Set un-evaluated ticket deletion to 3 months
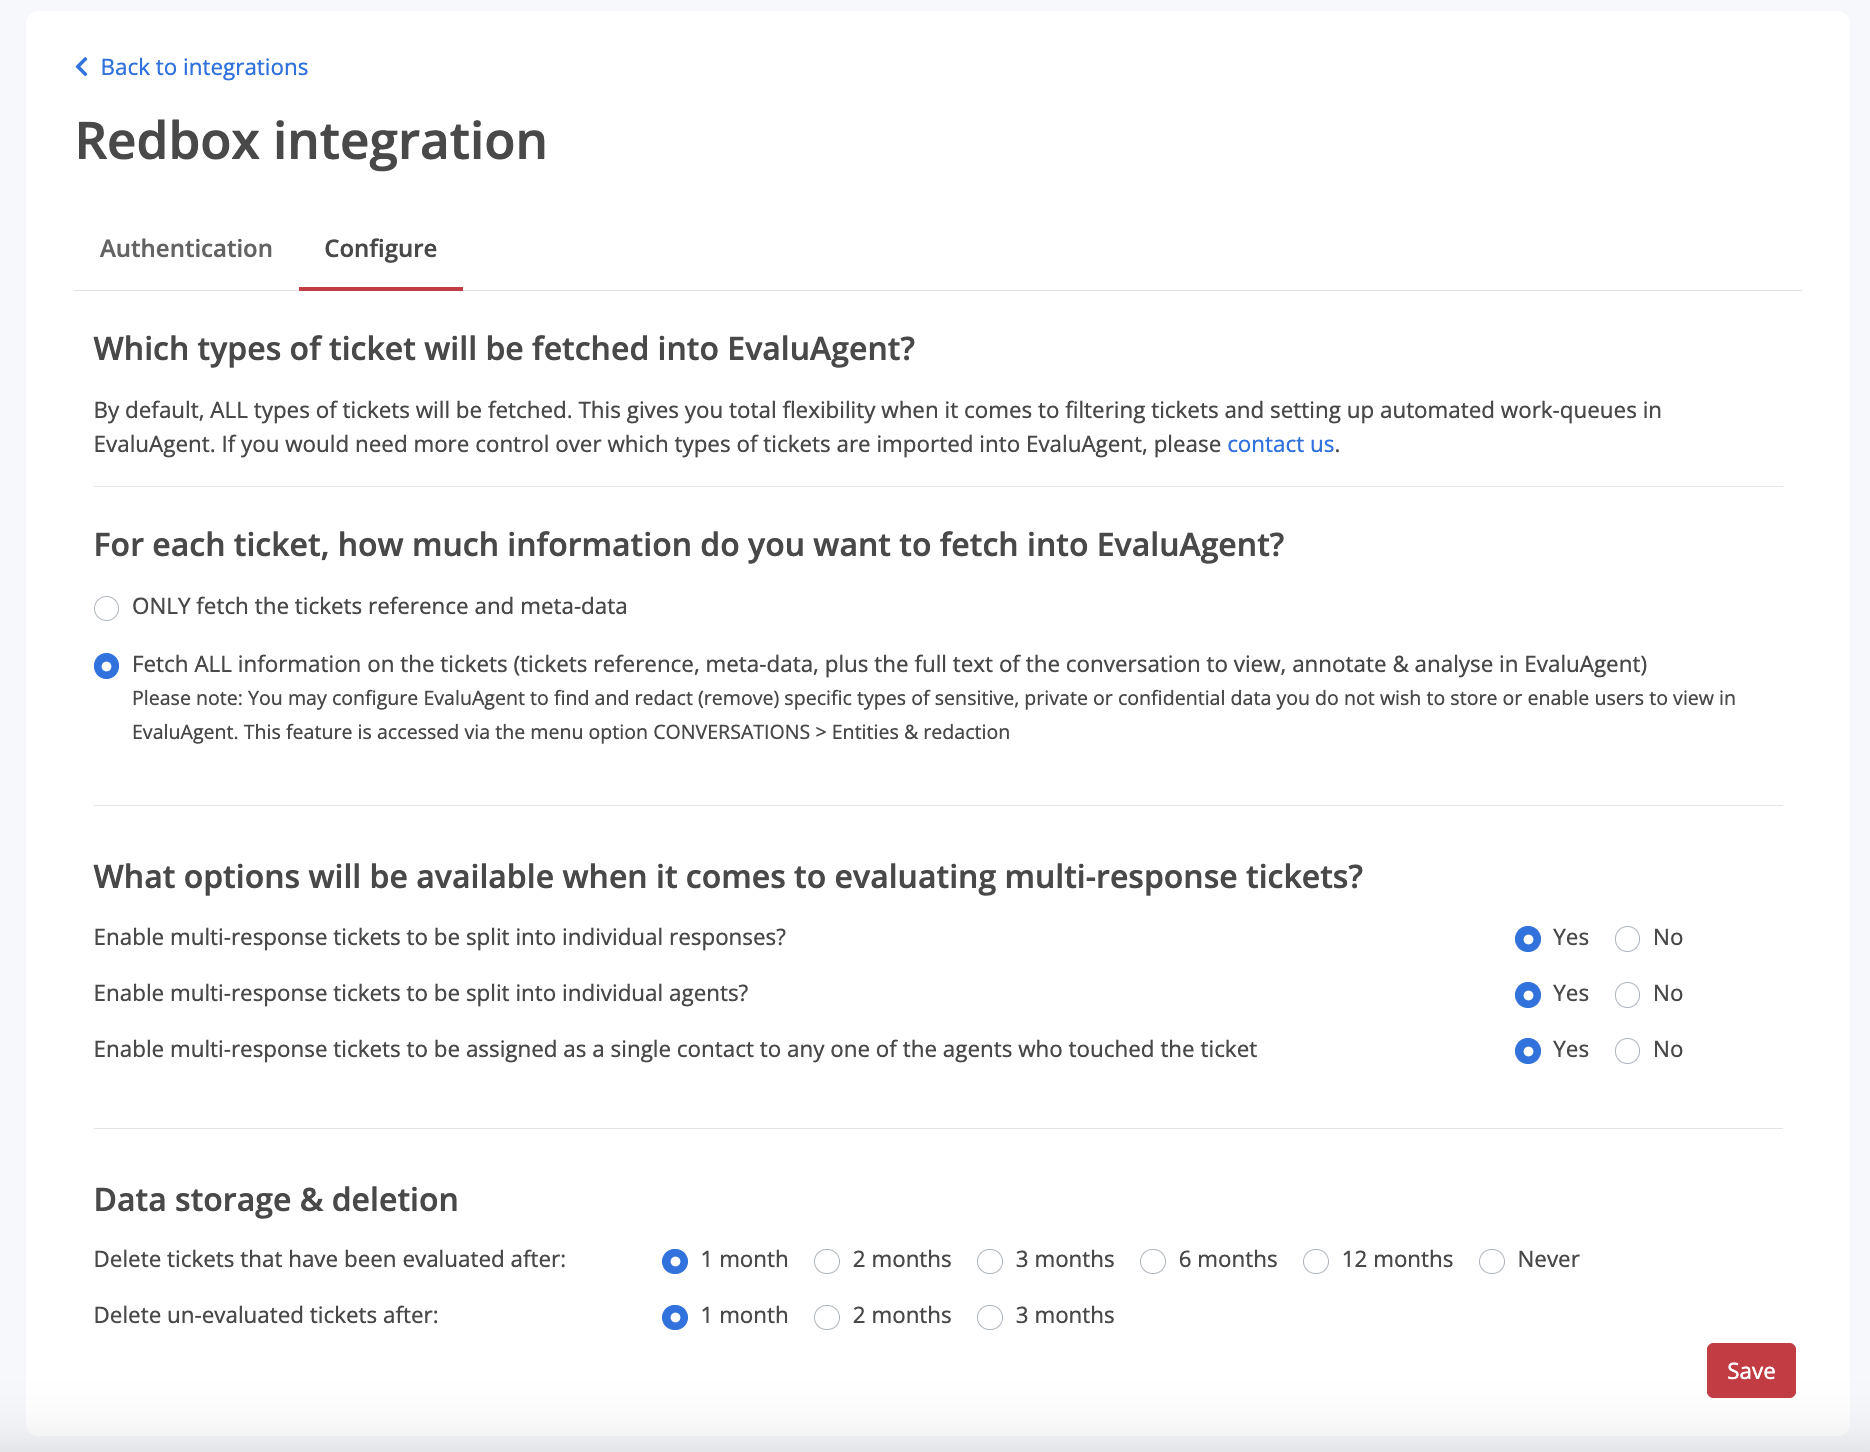Viewport: 1870px width, 1452px height. click(x=990, y=1317)
